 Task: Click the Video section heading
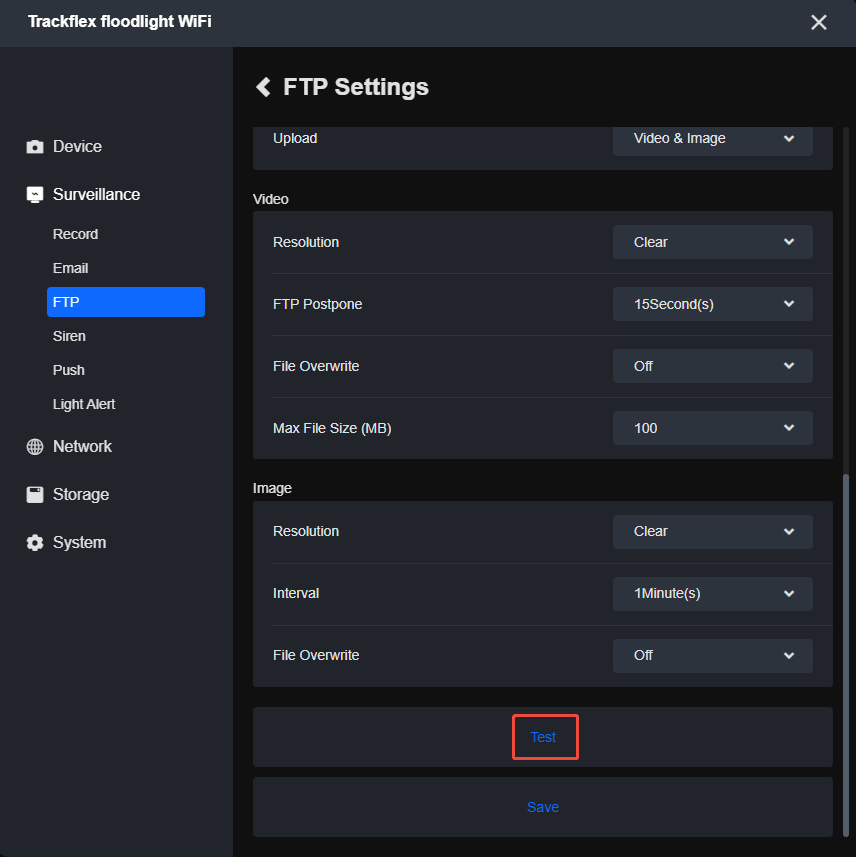click(271, 199)
